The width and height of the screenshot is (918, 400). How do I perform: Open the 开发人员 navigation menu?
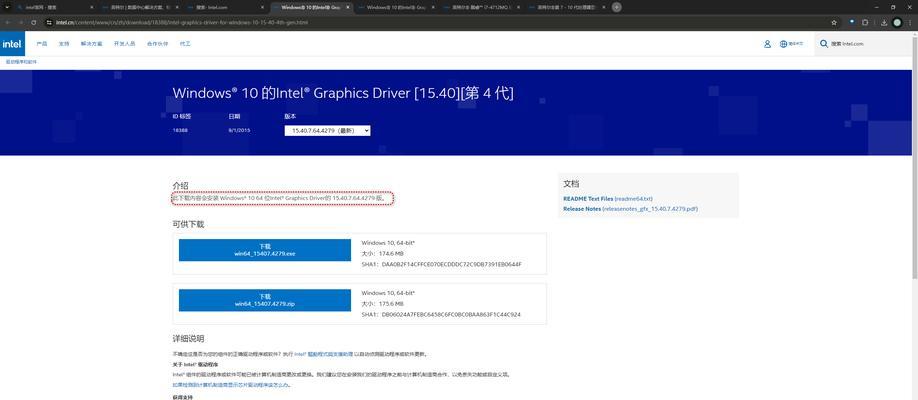coord(125,44)
